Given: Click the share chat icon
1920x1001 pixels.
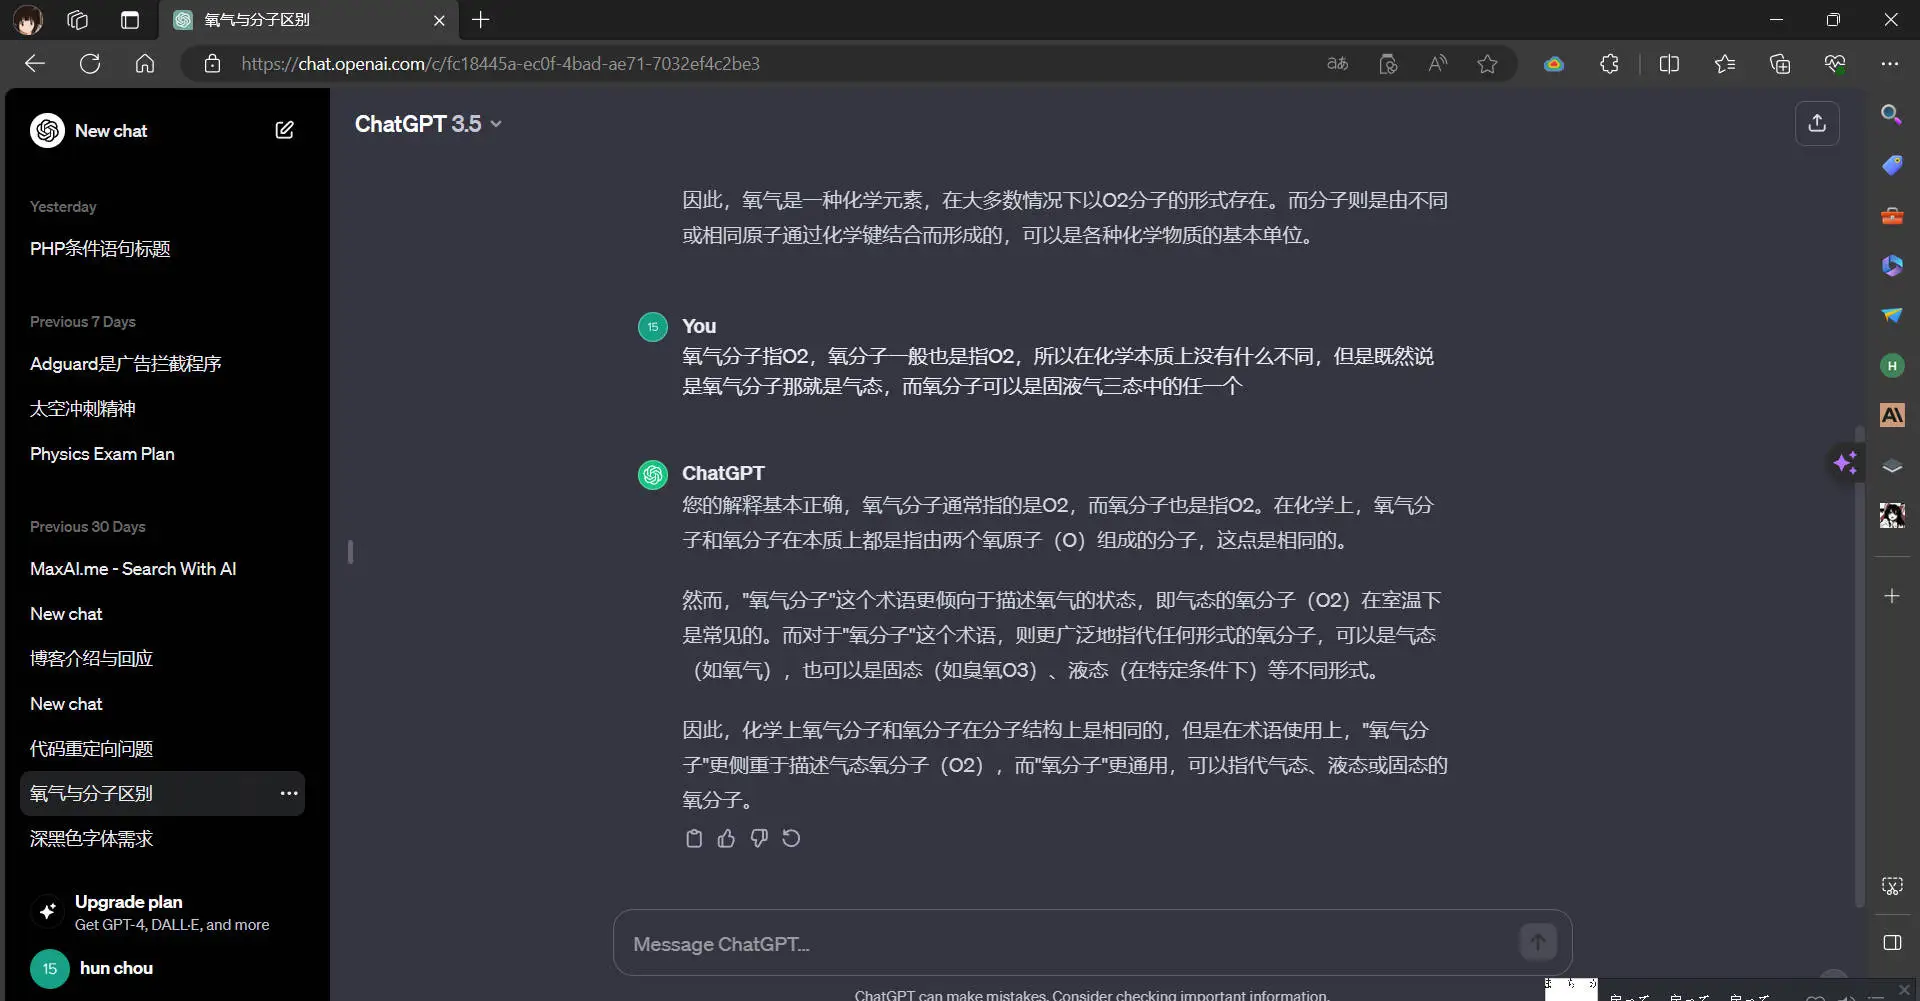Looking at the screenshot, I should pyautogui.click(x=1816, y=123).
